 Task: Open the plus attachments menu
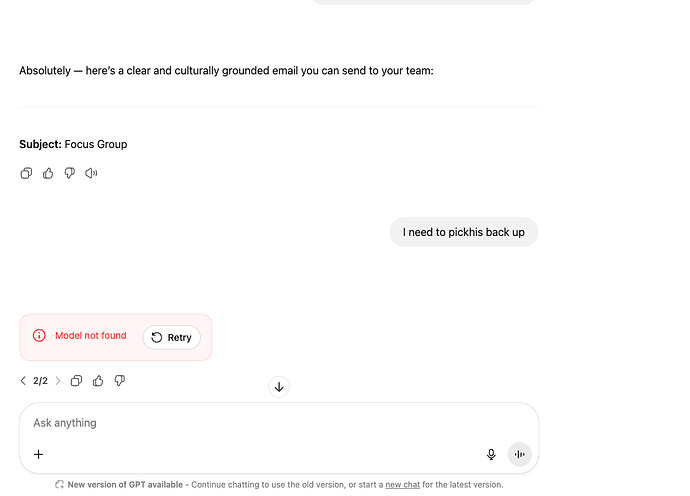(x=39, y=454)
